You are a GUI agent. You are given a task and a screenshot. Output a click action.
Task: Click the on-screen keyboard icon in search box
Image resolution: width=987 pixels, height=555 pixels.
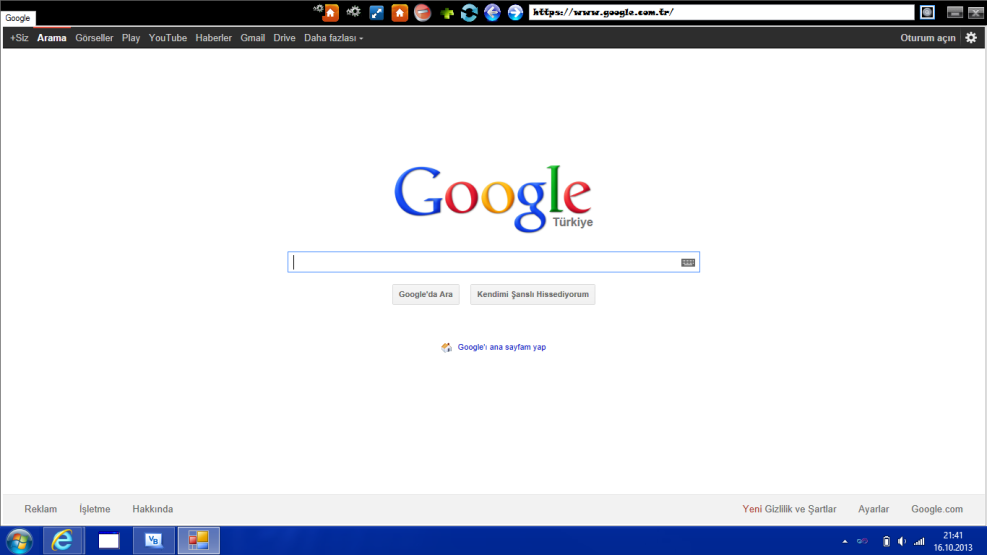click(688, 262)
